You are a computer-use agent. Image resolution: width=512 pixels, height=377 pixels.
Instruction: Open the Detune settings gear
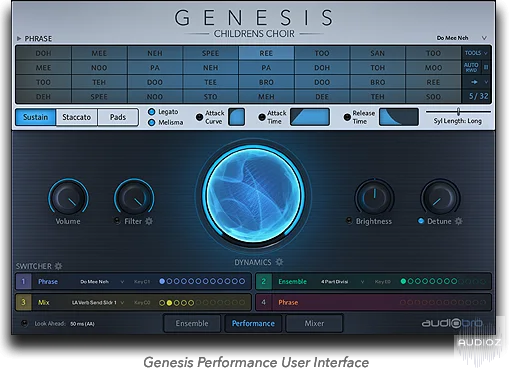coord(459,221)
